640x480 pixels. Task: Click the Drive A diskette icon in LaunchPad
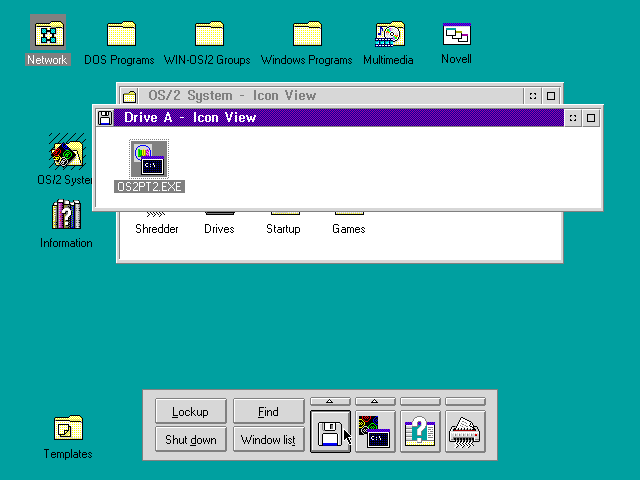(x=330, y=432)
